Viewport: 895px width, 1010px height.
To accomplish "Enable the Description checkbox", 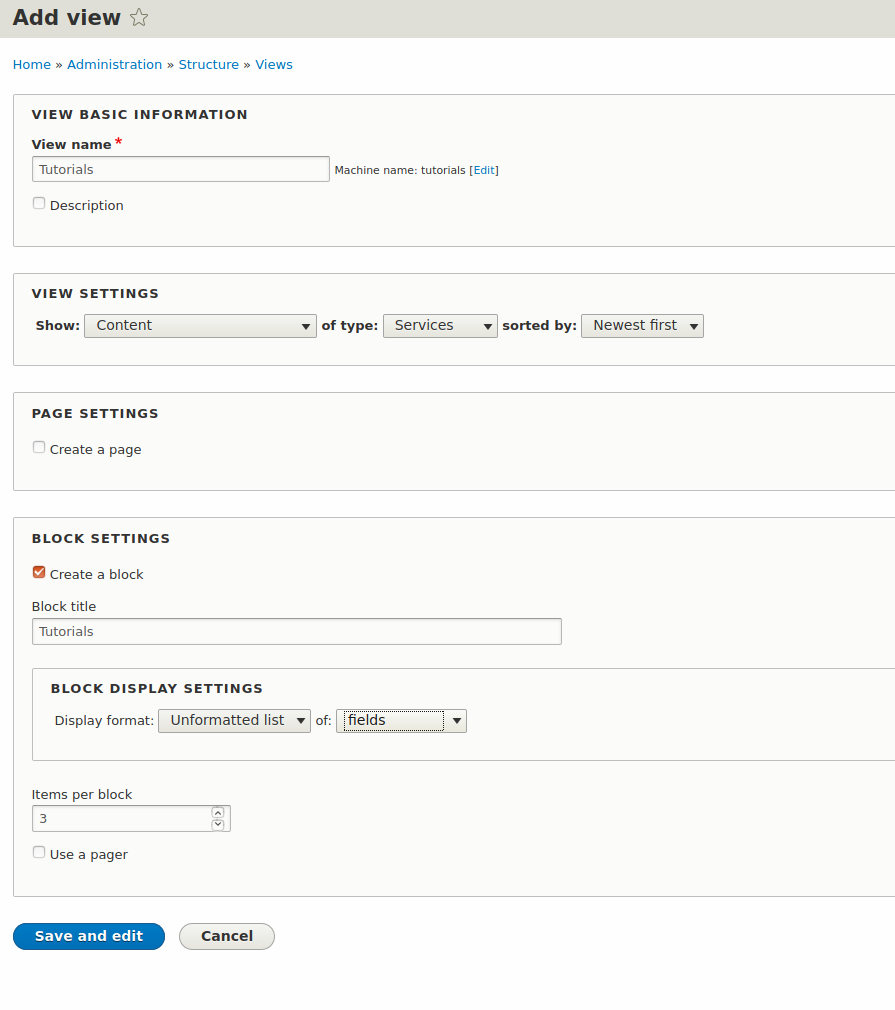I will 39,204.
